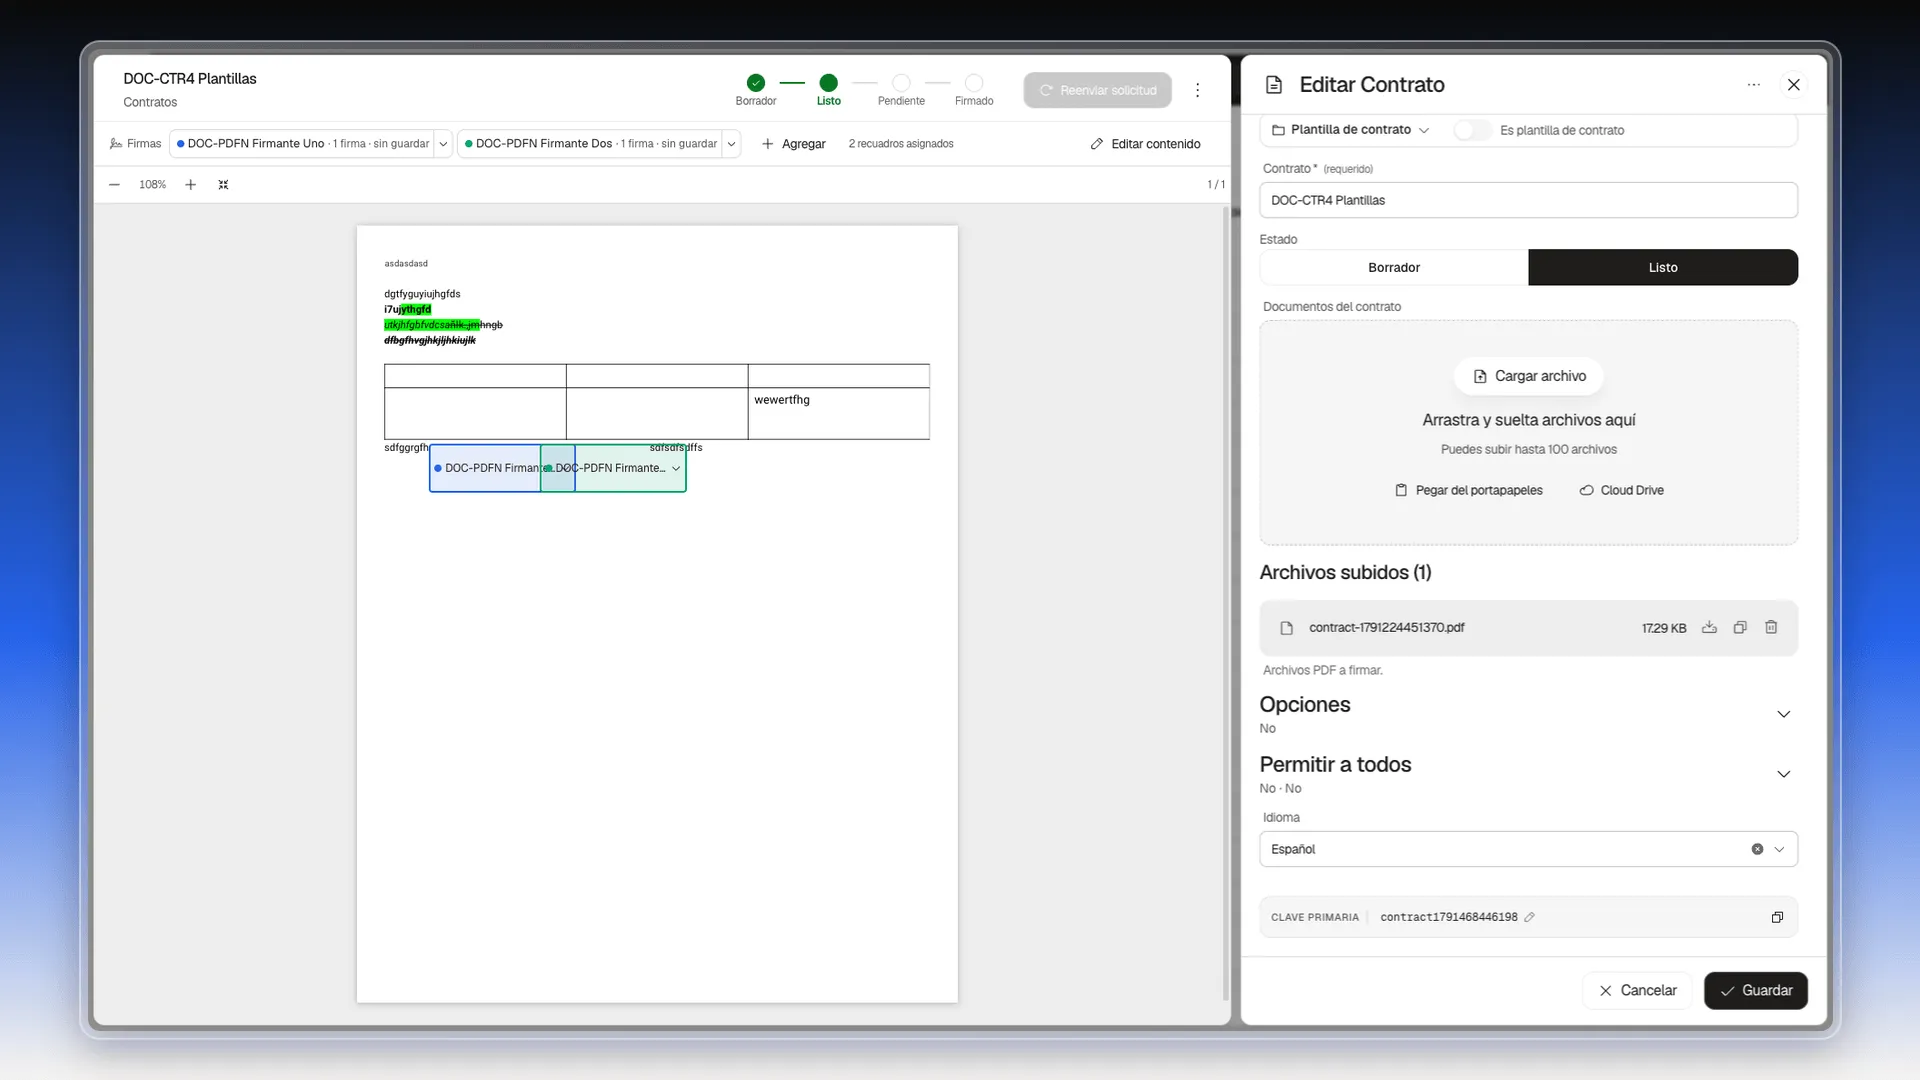Click Editar contenido
This screenshot has width=1920, height=1080.
[1145, 144]
